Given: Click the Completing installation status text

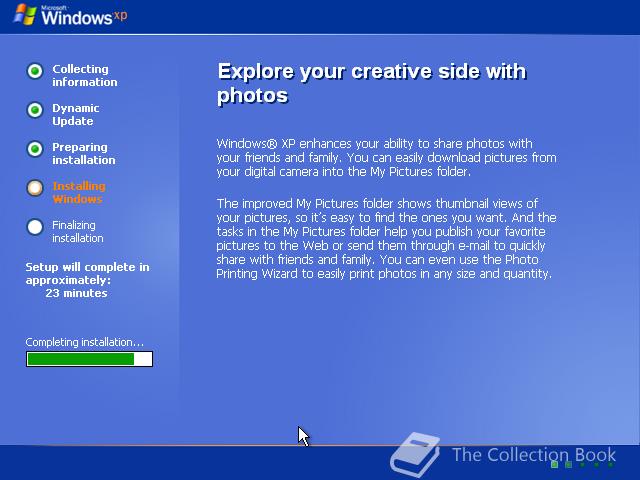Looking at the screenshot, I should (84, 342).
